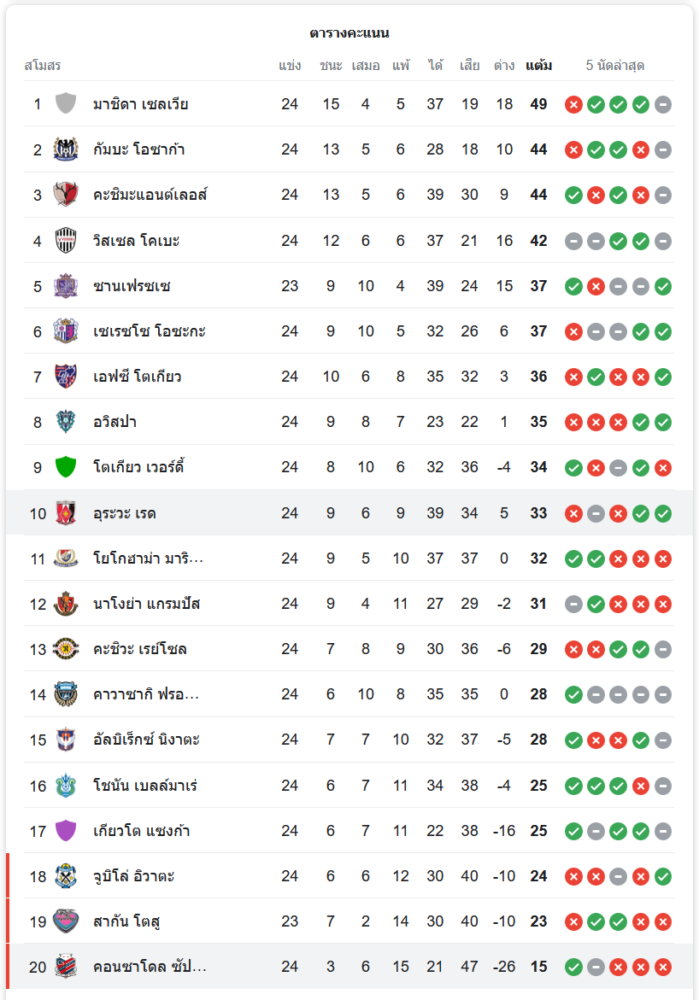
Task: Click the คอนซาโดล ซัป… team row name
Action: (x=149, y=967)
